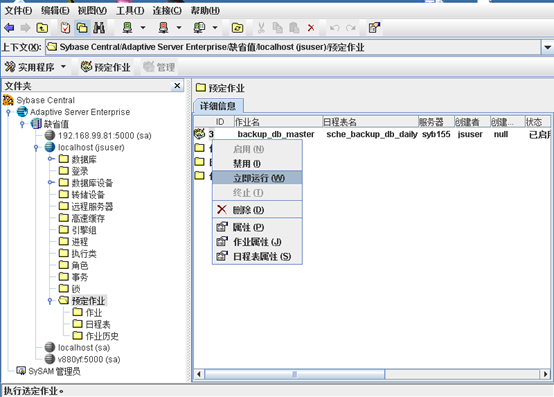Open the 视图(V) menu
This screenshot has width=554, height=397.
click(x=92, y=11)
